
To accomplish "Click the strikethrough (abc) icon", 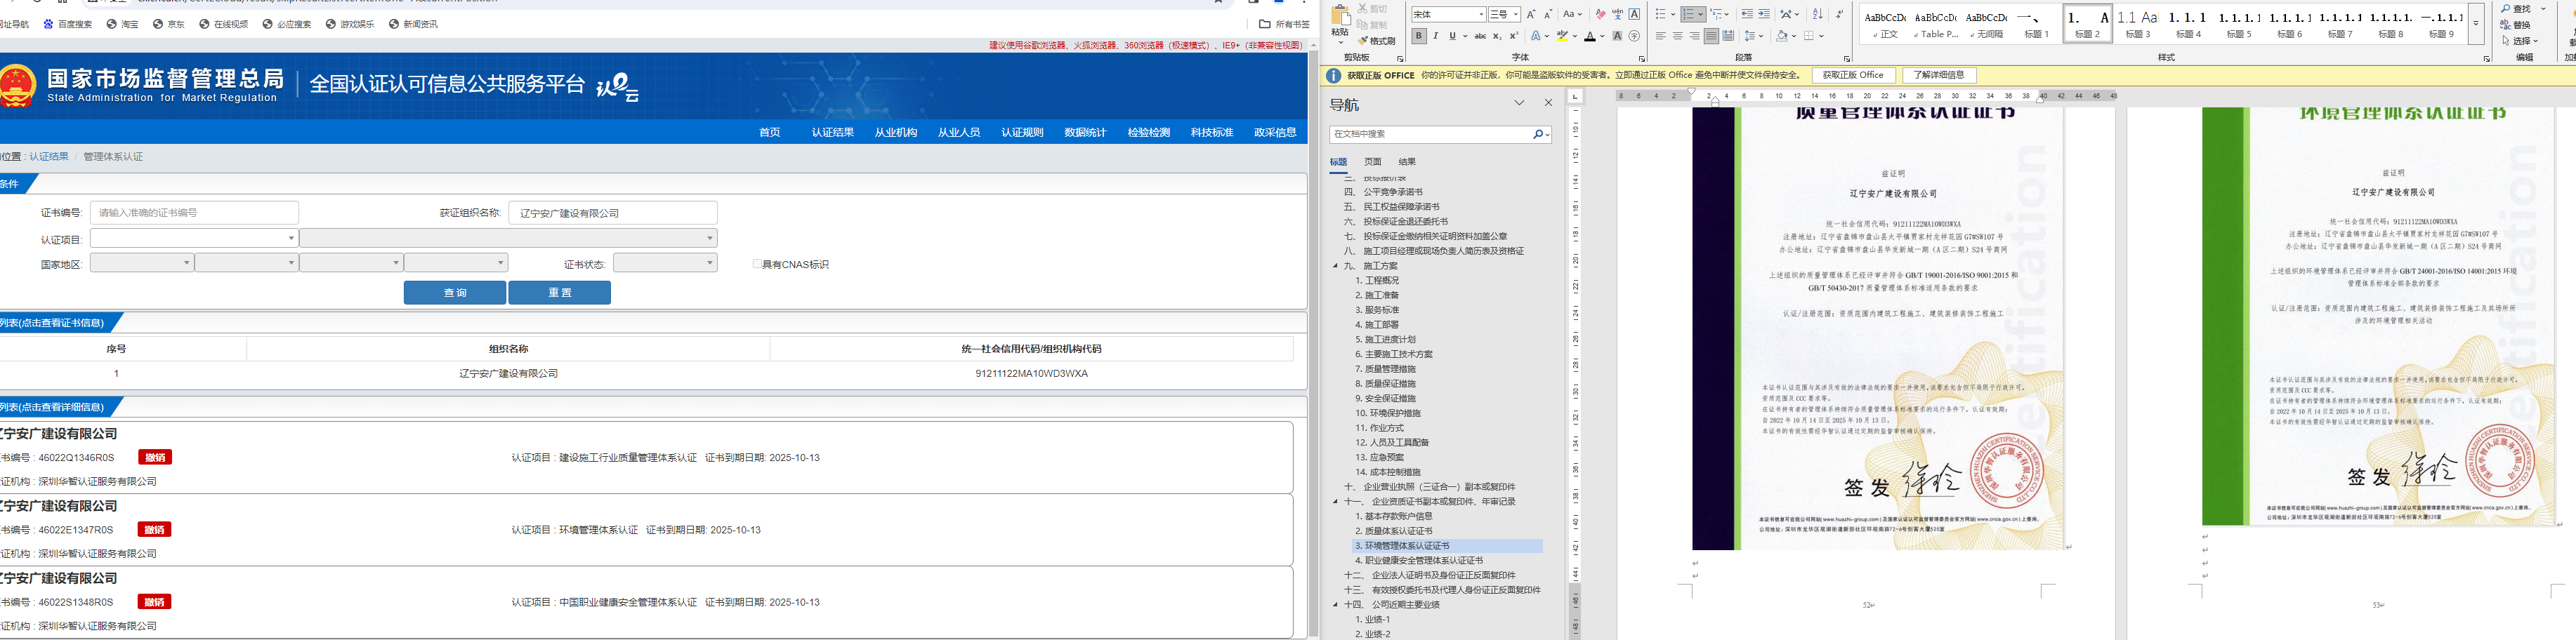I will click(x=1480, y=37).
